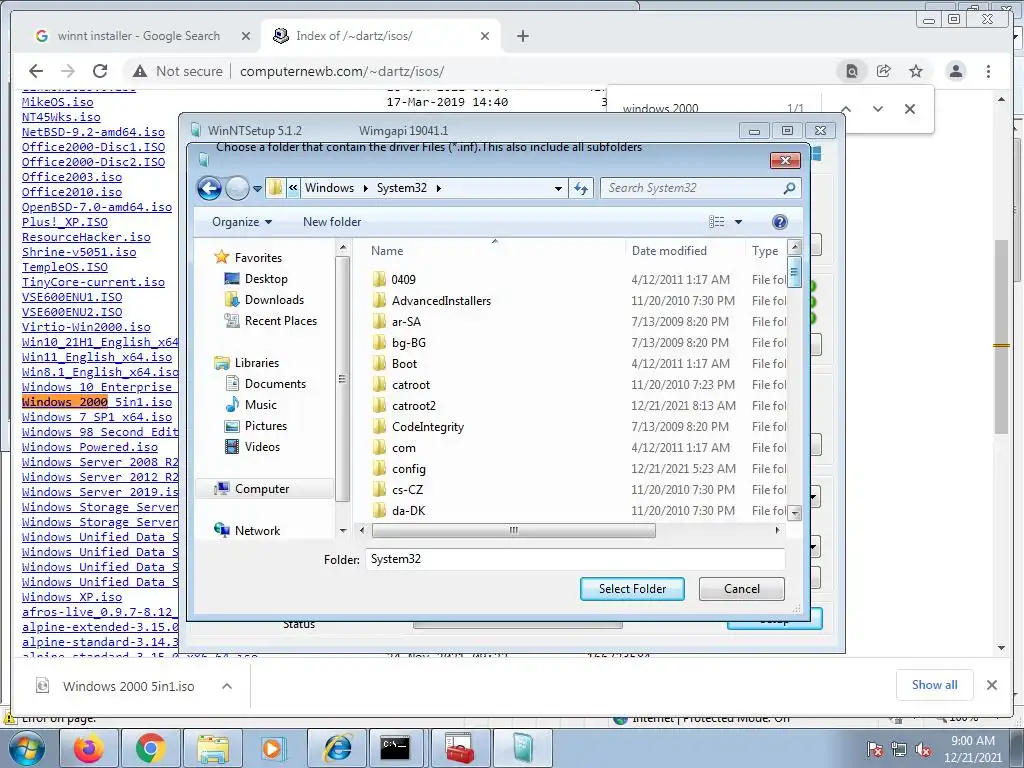Click New folder button
Image resolution: width=1024 pixels, height=768 pixels.
tap(332, 222)
